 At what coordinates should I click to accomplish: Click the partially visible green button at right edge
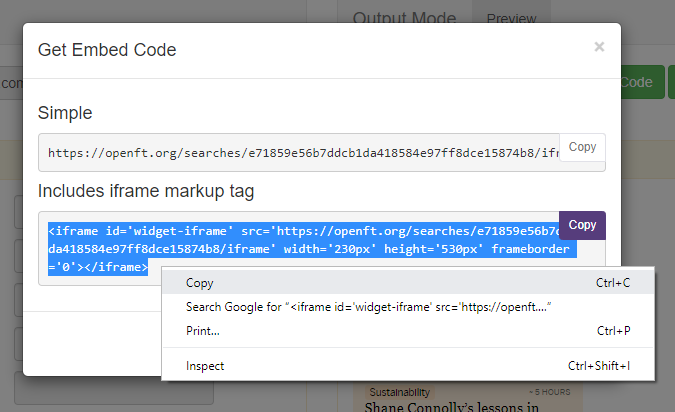tap(671, 82)
